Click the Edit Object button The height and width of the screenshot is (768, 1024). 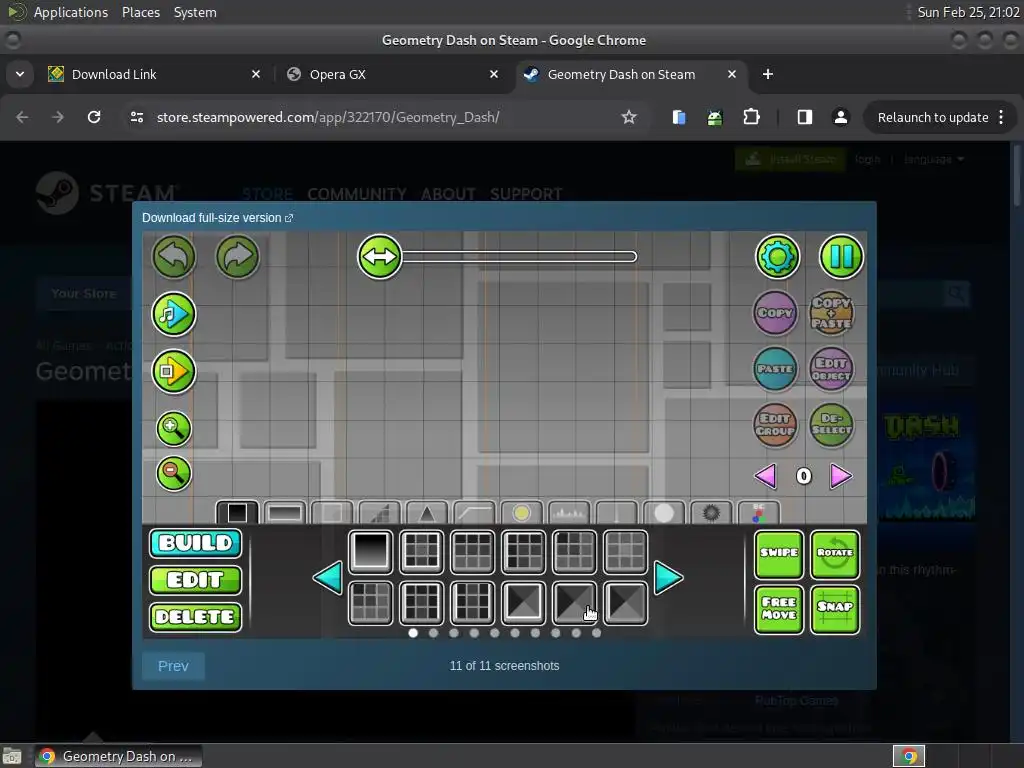click(831, 369)
